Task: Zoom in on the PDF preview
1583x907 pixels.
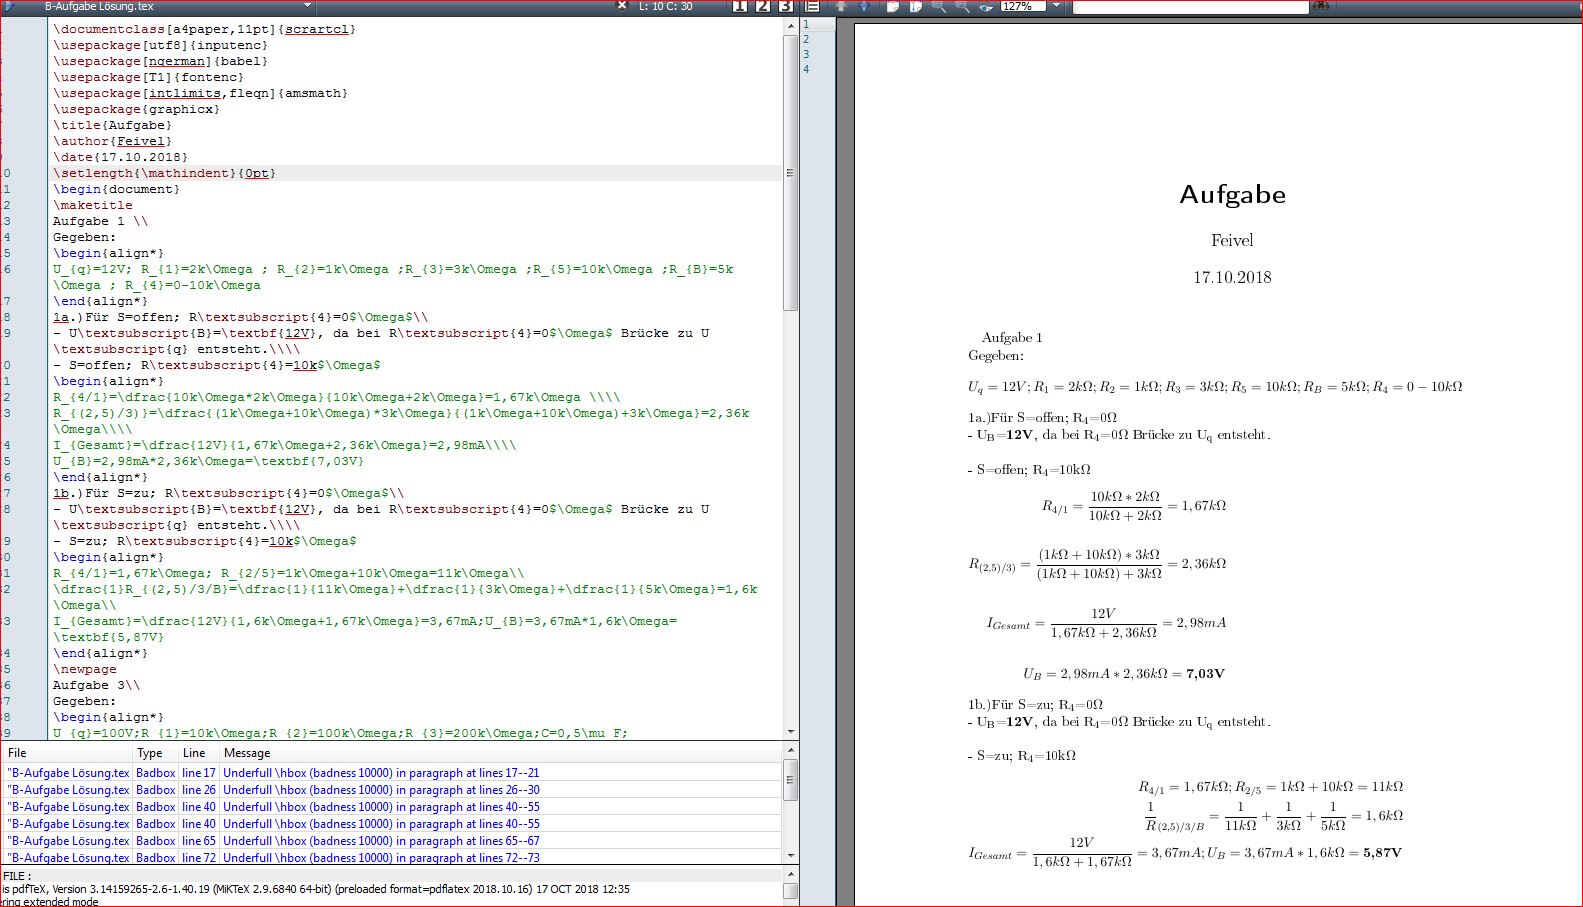Action: [939, 6]
